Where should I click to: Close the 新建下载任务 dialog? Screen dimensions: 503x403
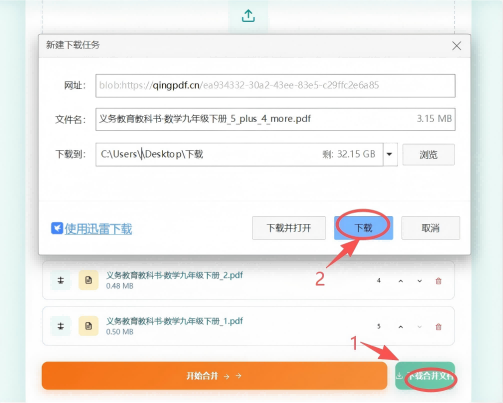pyautogui.click(x=456, y=46)
